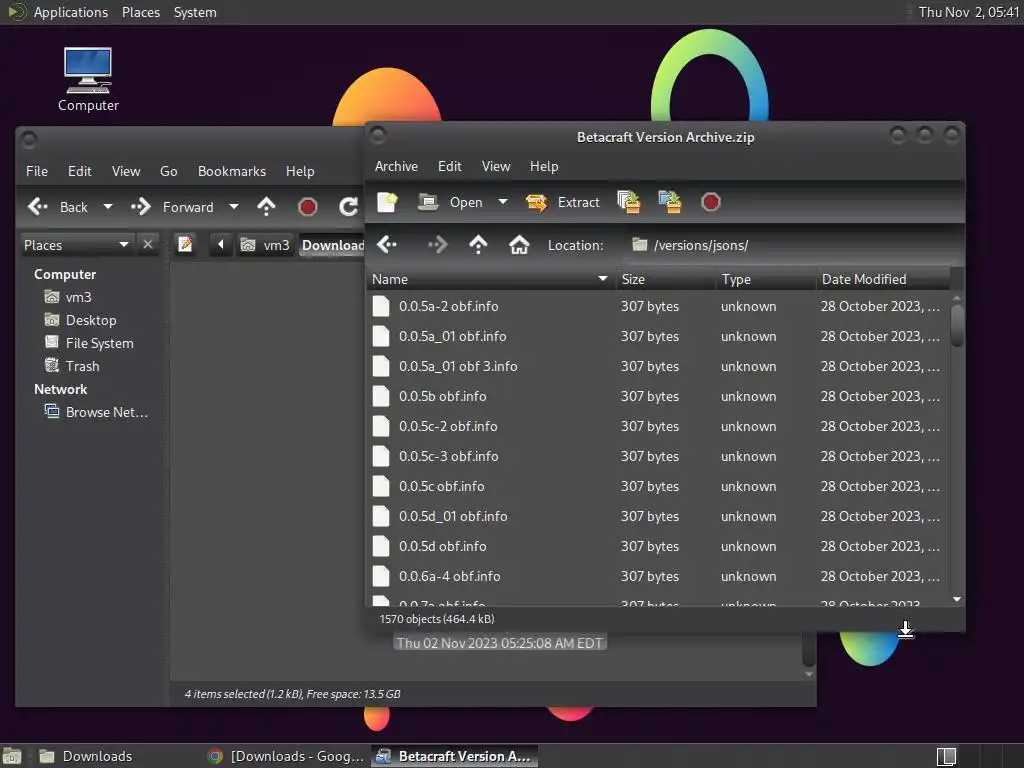This screenshot has width=1024, height=768.
Task: Open Help menu in archive manager
Action: click(544, 167)
